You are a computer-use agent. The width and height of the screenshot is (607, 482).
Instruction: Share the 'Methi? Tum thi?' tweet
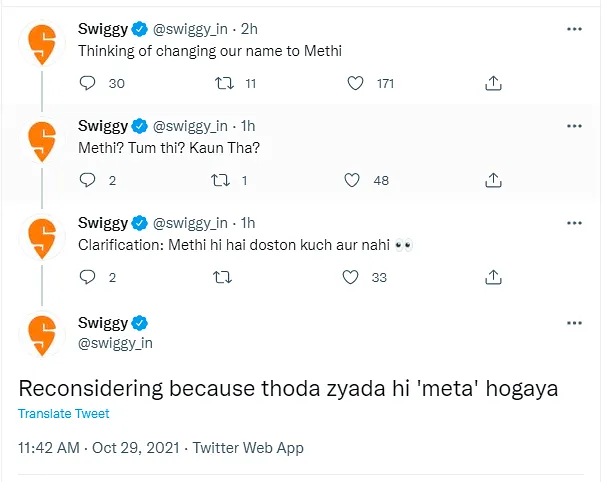(493, 180)
